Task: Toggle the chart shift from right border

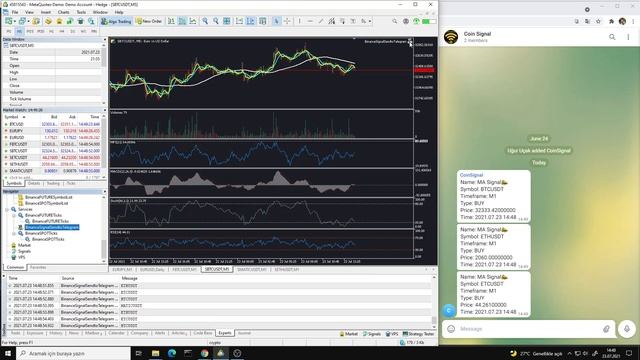Action: tap(251, 21)
